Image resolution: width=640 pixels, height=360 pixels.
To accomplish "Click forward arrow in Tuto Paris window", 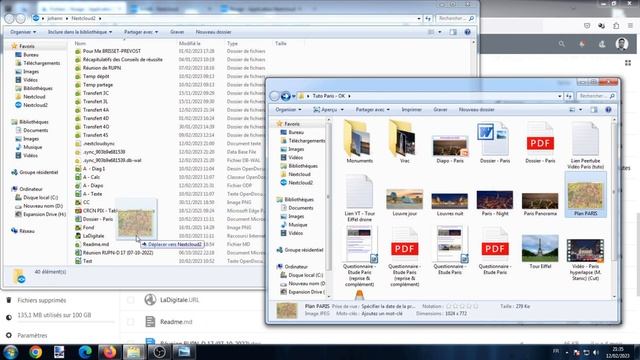I will (x=286, y=96).
